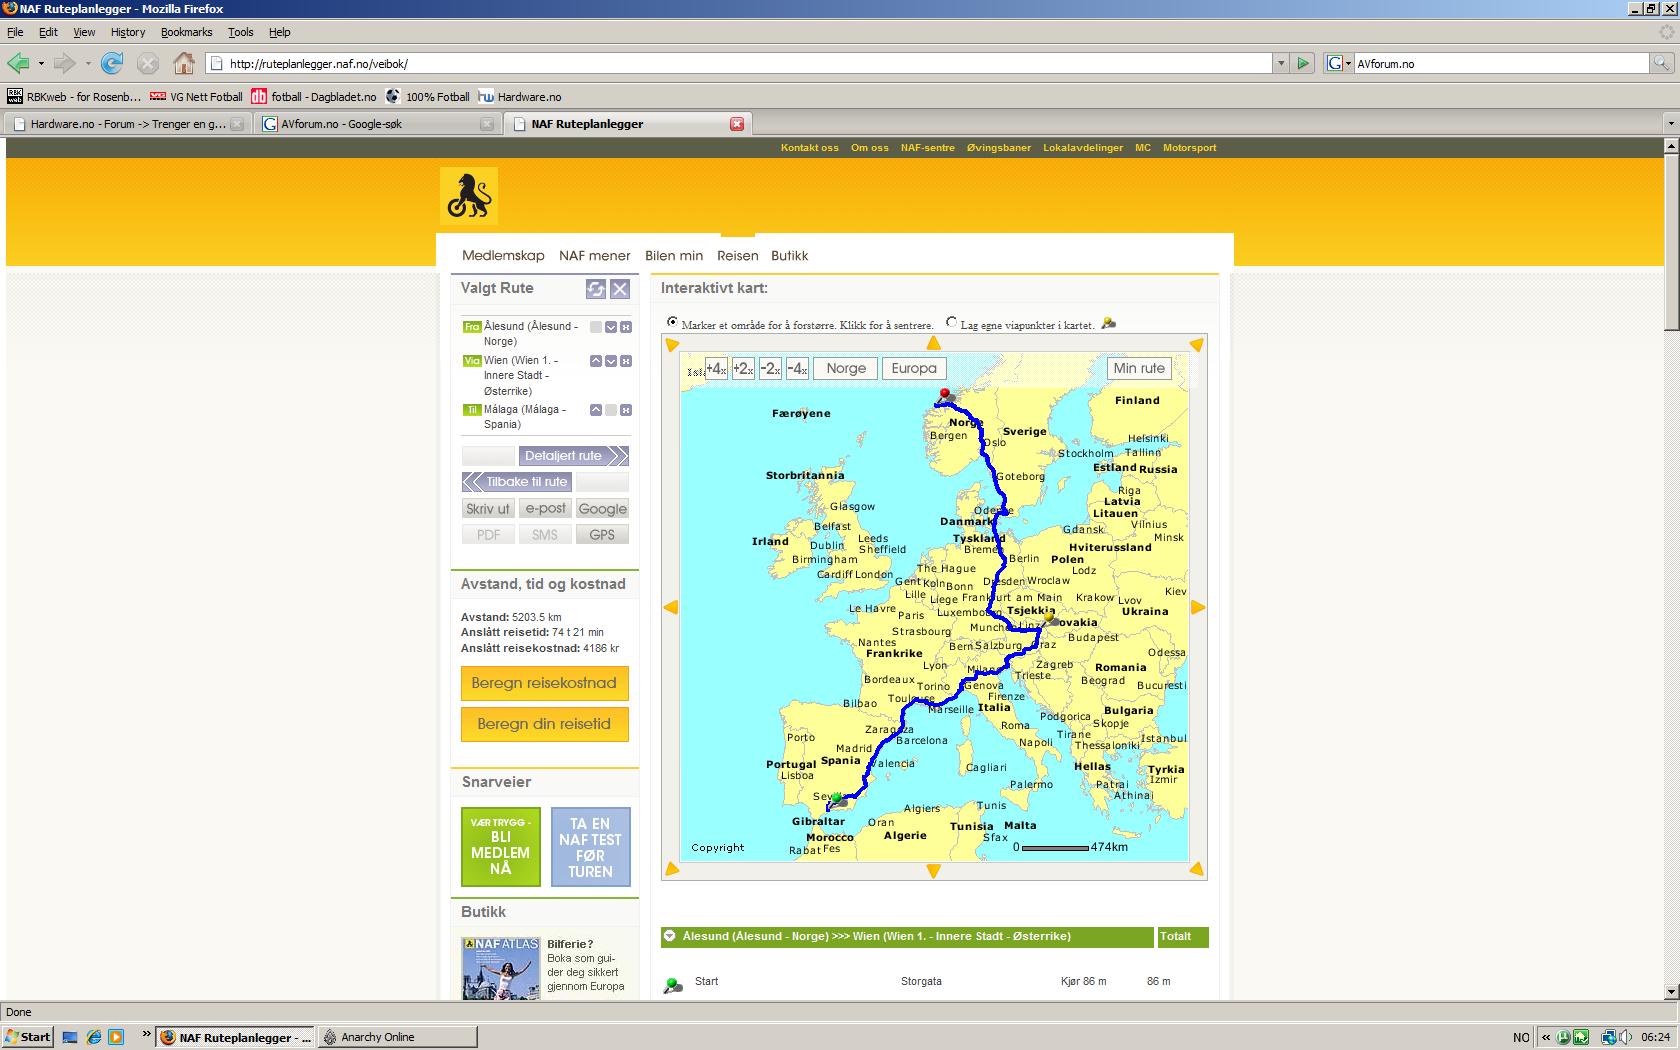Zoom map in with +2x button
1680x1050 pixels.
(743, 369)
